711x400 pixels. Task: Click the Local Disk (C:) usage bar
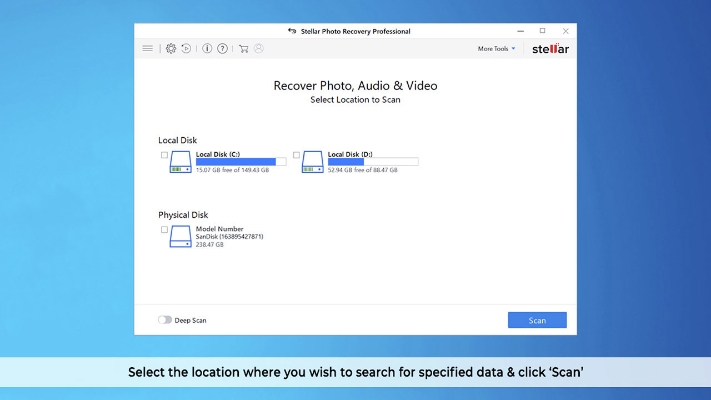pos(241,162)
